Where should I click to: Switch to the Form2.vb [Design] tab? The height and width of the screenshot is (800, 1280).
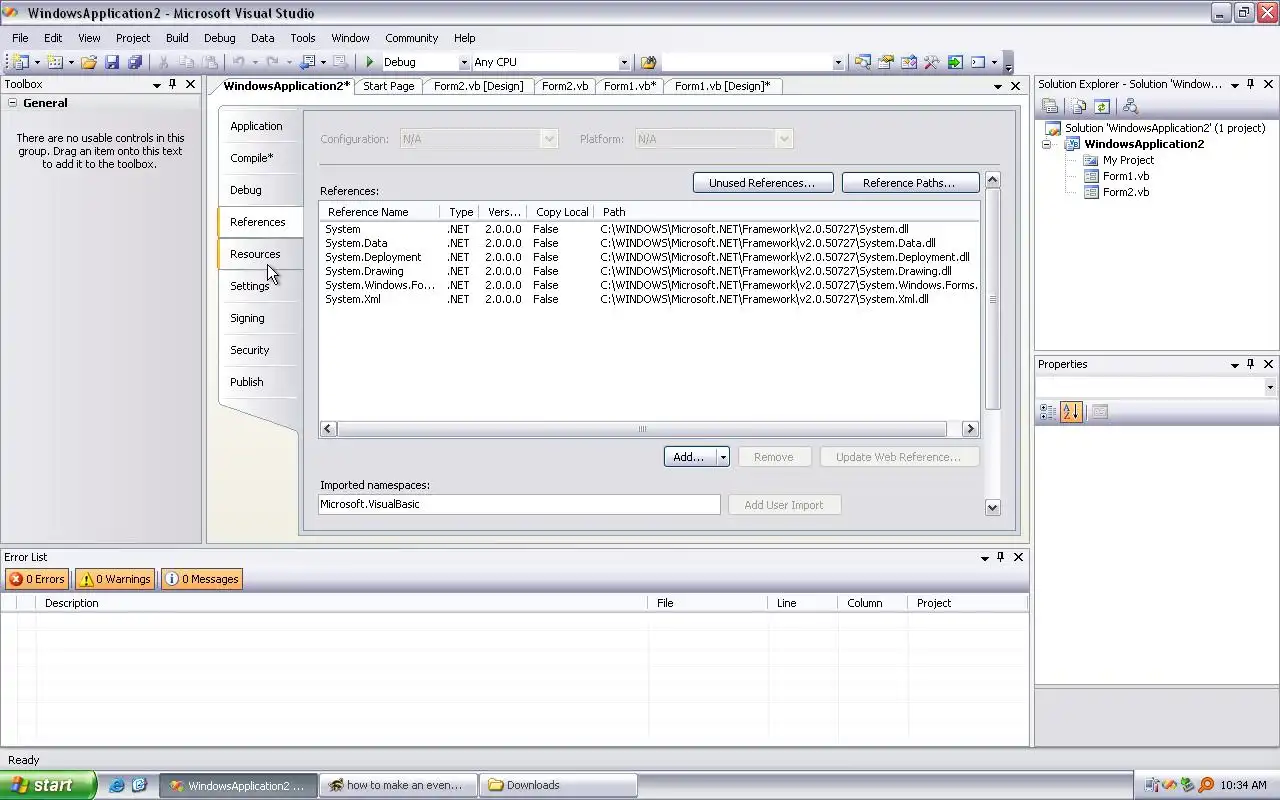coord(478,86)
